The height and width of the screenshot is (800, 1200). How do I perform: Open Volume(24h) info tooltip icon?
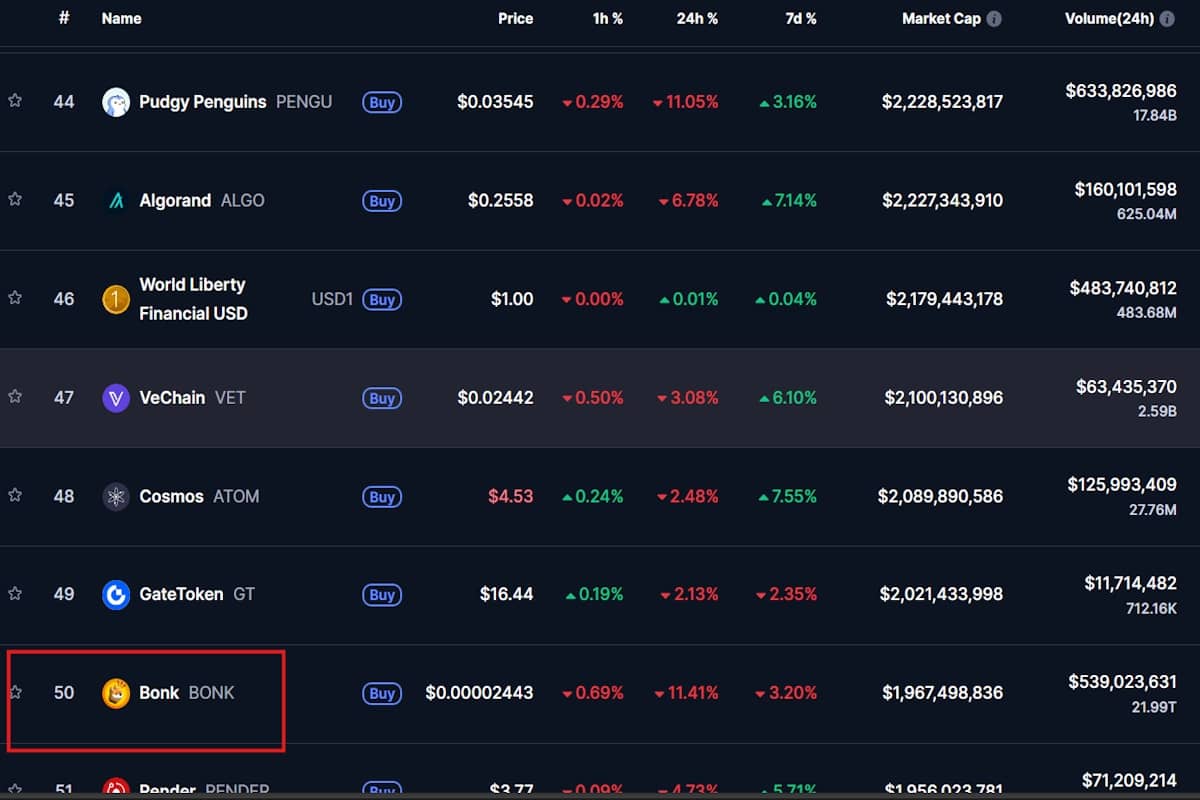tap(1167, 19)
